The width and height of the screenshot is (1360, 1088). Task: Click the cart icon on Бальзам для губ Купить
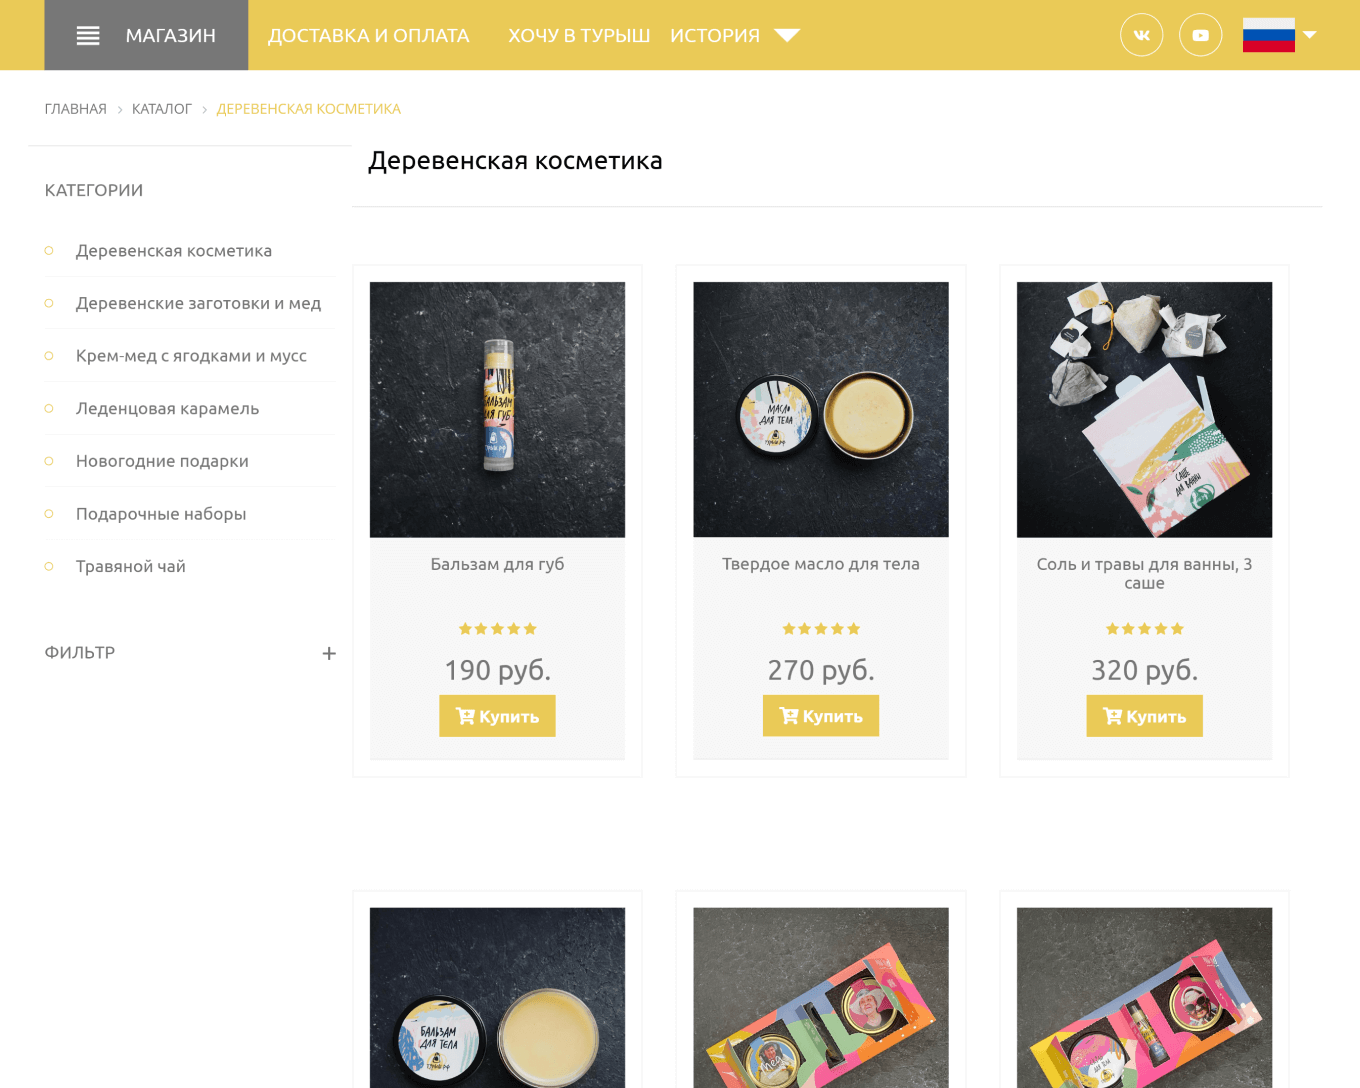tap(465, 716)
